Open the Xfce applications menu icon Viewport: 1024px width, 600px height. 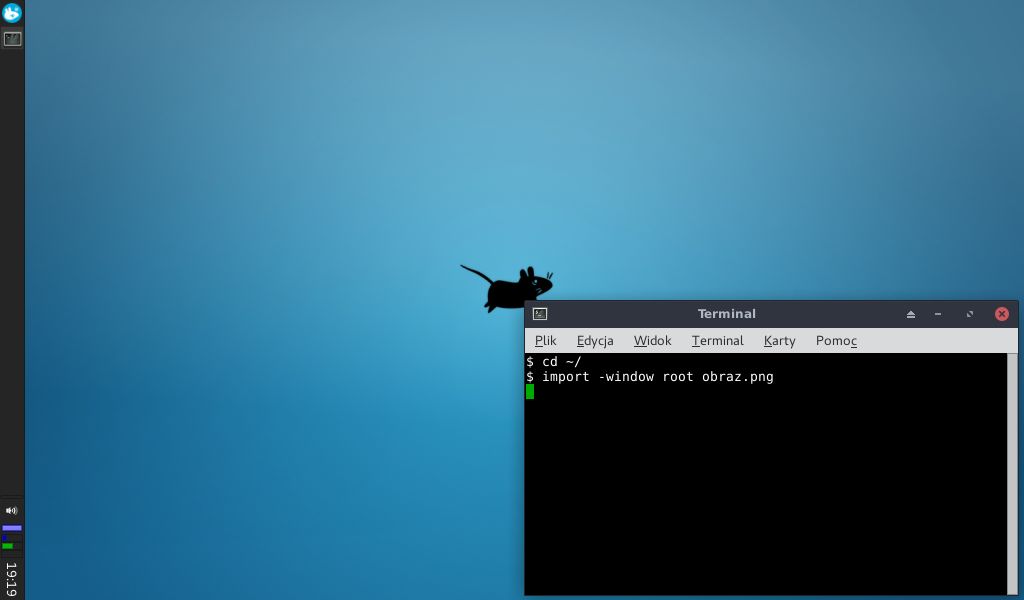(x=12, y=12)
